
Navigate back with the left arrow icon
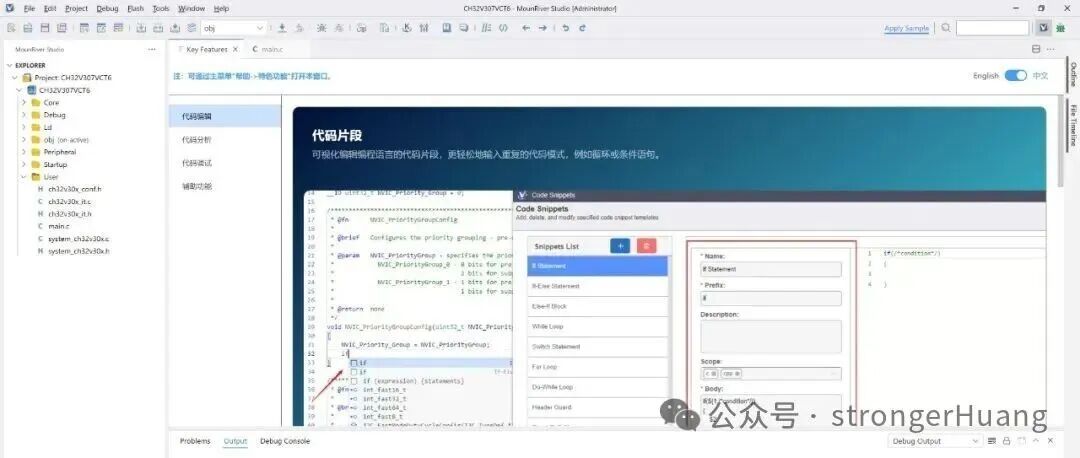pos(526,28)
